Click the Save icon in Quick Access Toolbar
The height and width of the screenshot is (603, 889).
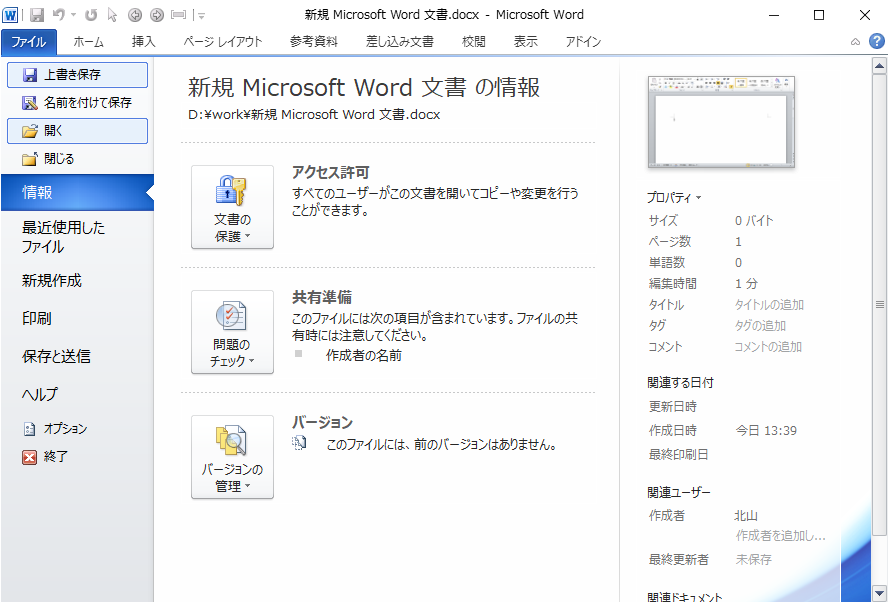[37, 15]
